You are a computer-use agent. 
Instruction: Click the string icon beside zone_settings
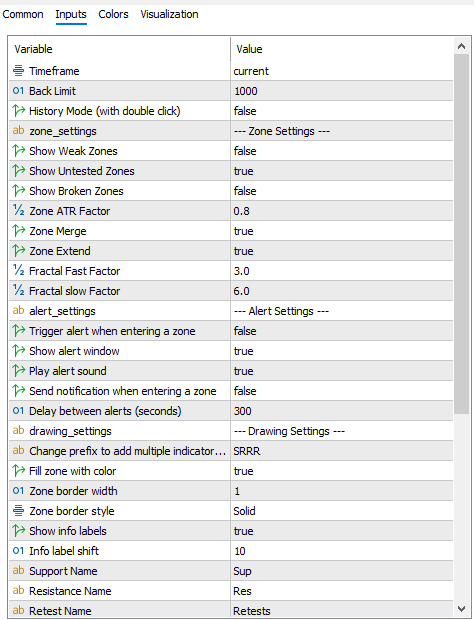(19, 130)
